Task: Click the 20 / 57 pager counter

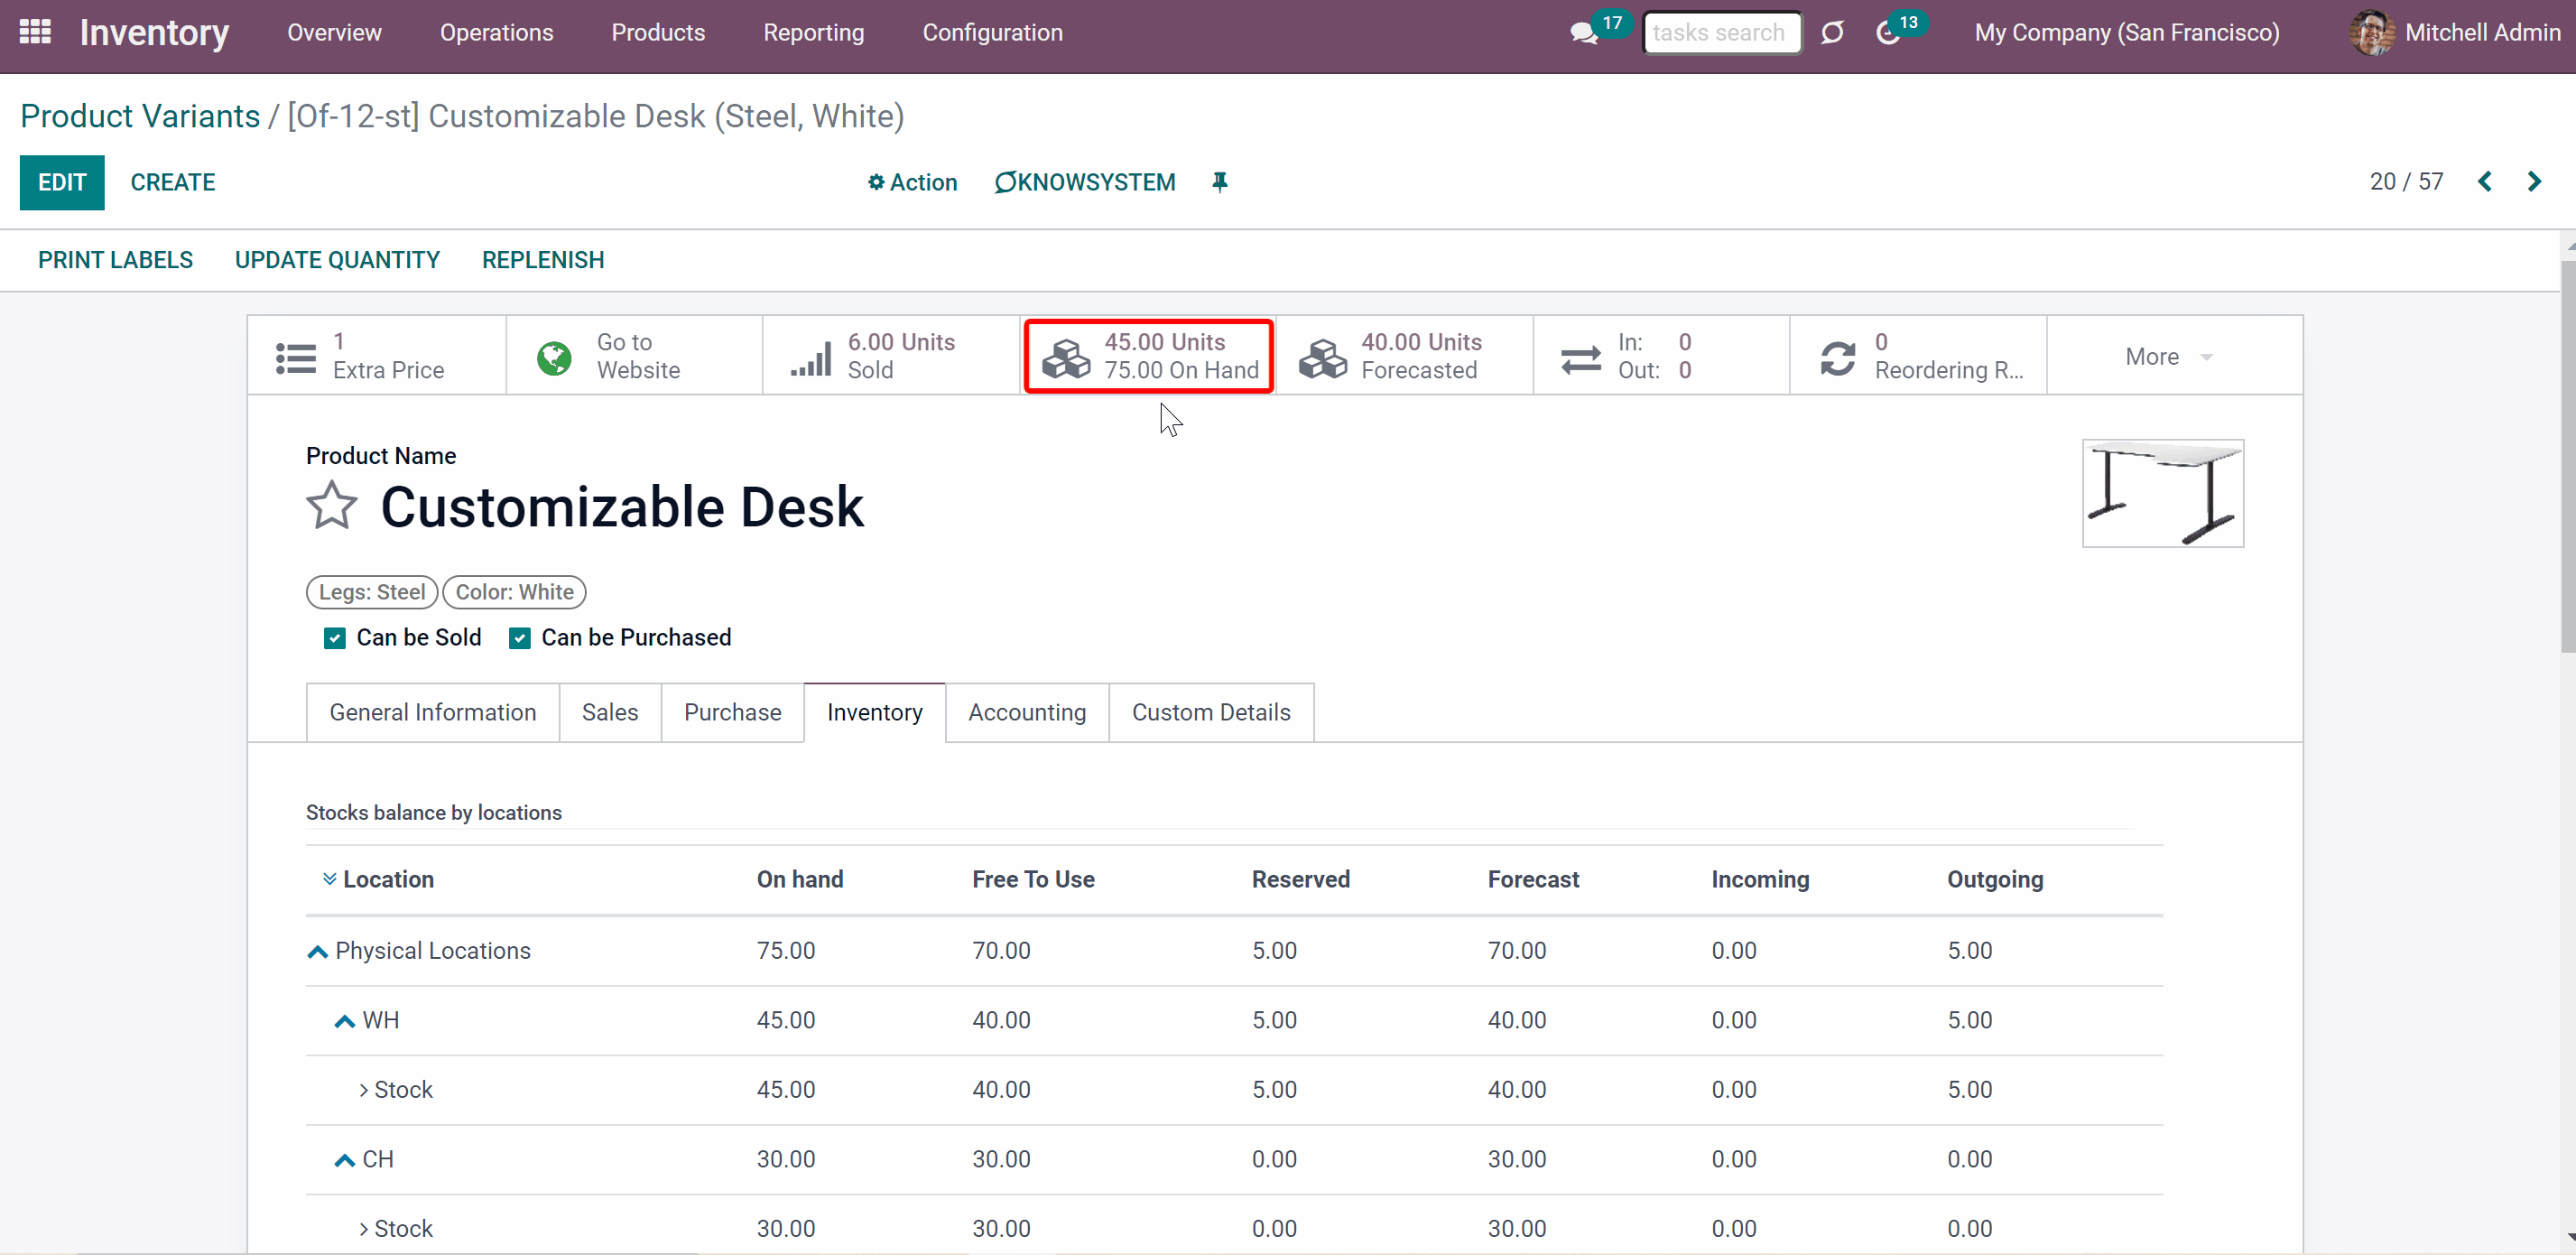Action: pyautogui.click(x=2406, y=181)
